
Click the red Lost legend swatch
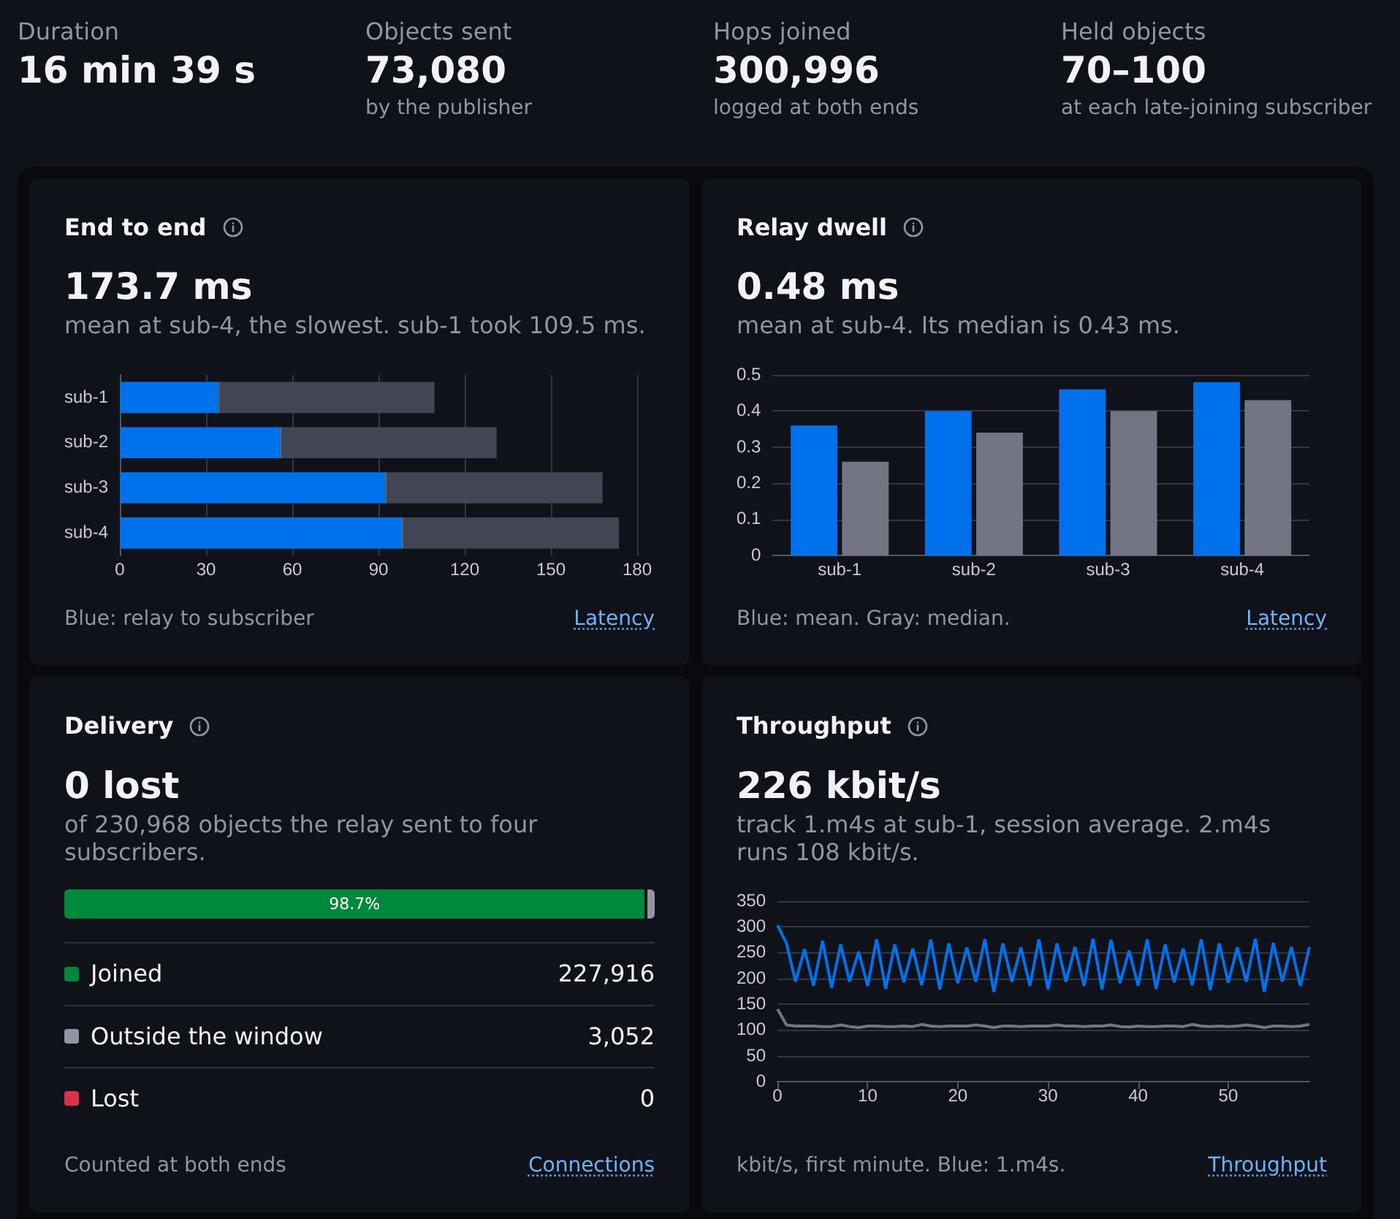point(72,1098)
